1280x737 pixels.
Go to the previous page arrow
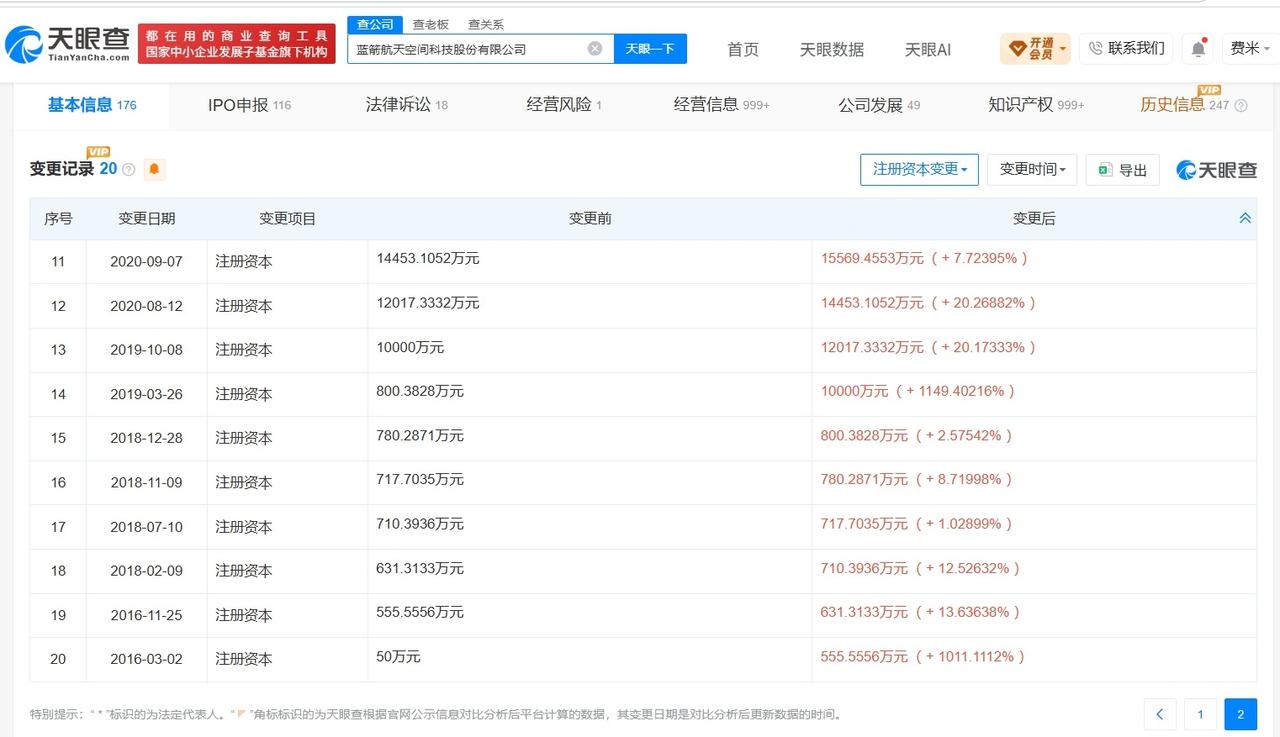(1160, 714)
